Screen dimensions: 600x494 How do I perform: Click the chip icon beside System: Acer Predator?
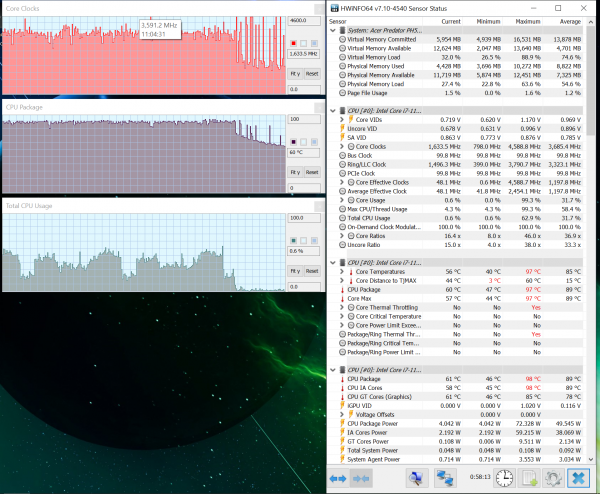click(342, 30)
